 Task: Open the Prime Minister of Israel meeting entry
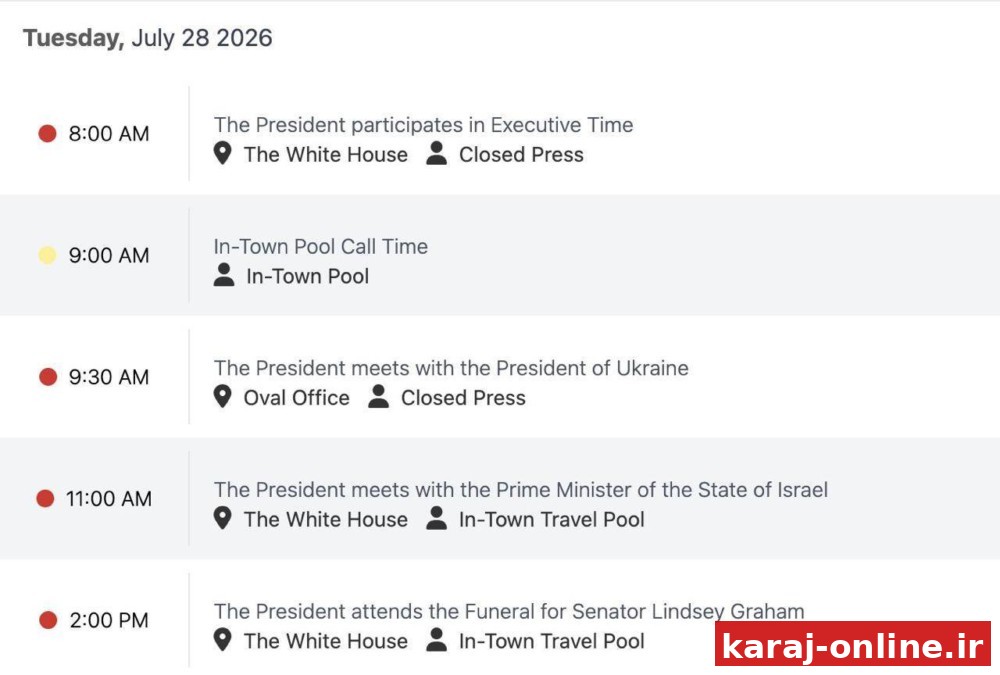(x=520, y=489)
